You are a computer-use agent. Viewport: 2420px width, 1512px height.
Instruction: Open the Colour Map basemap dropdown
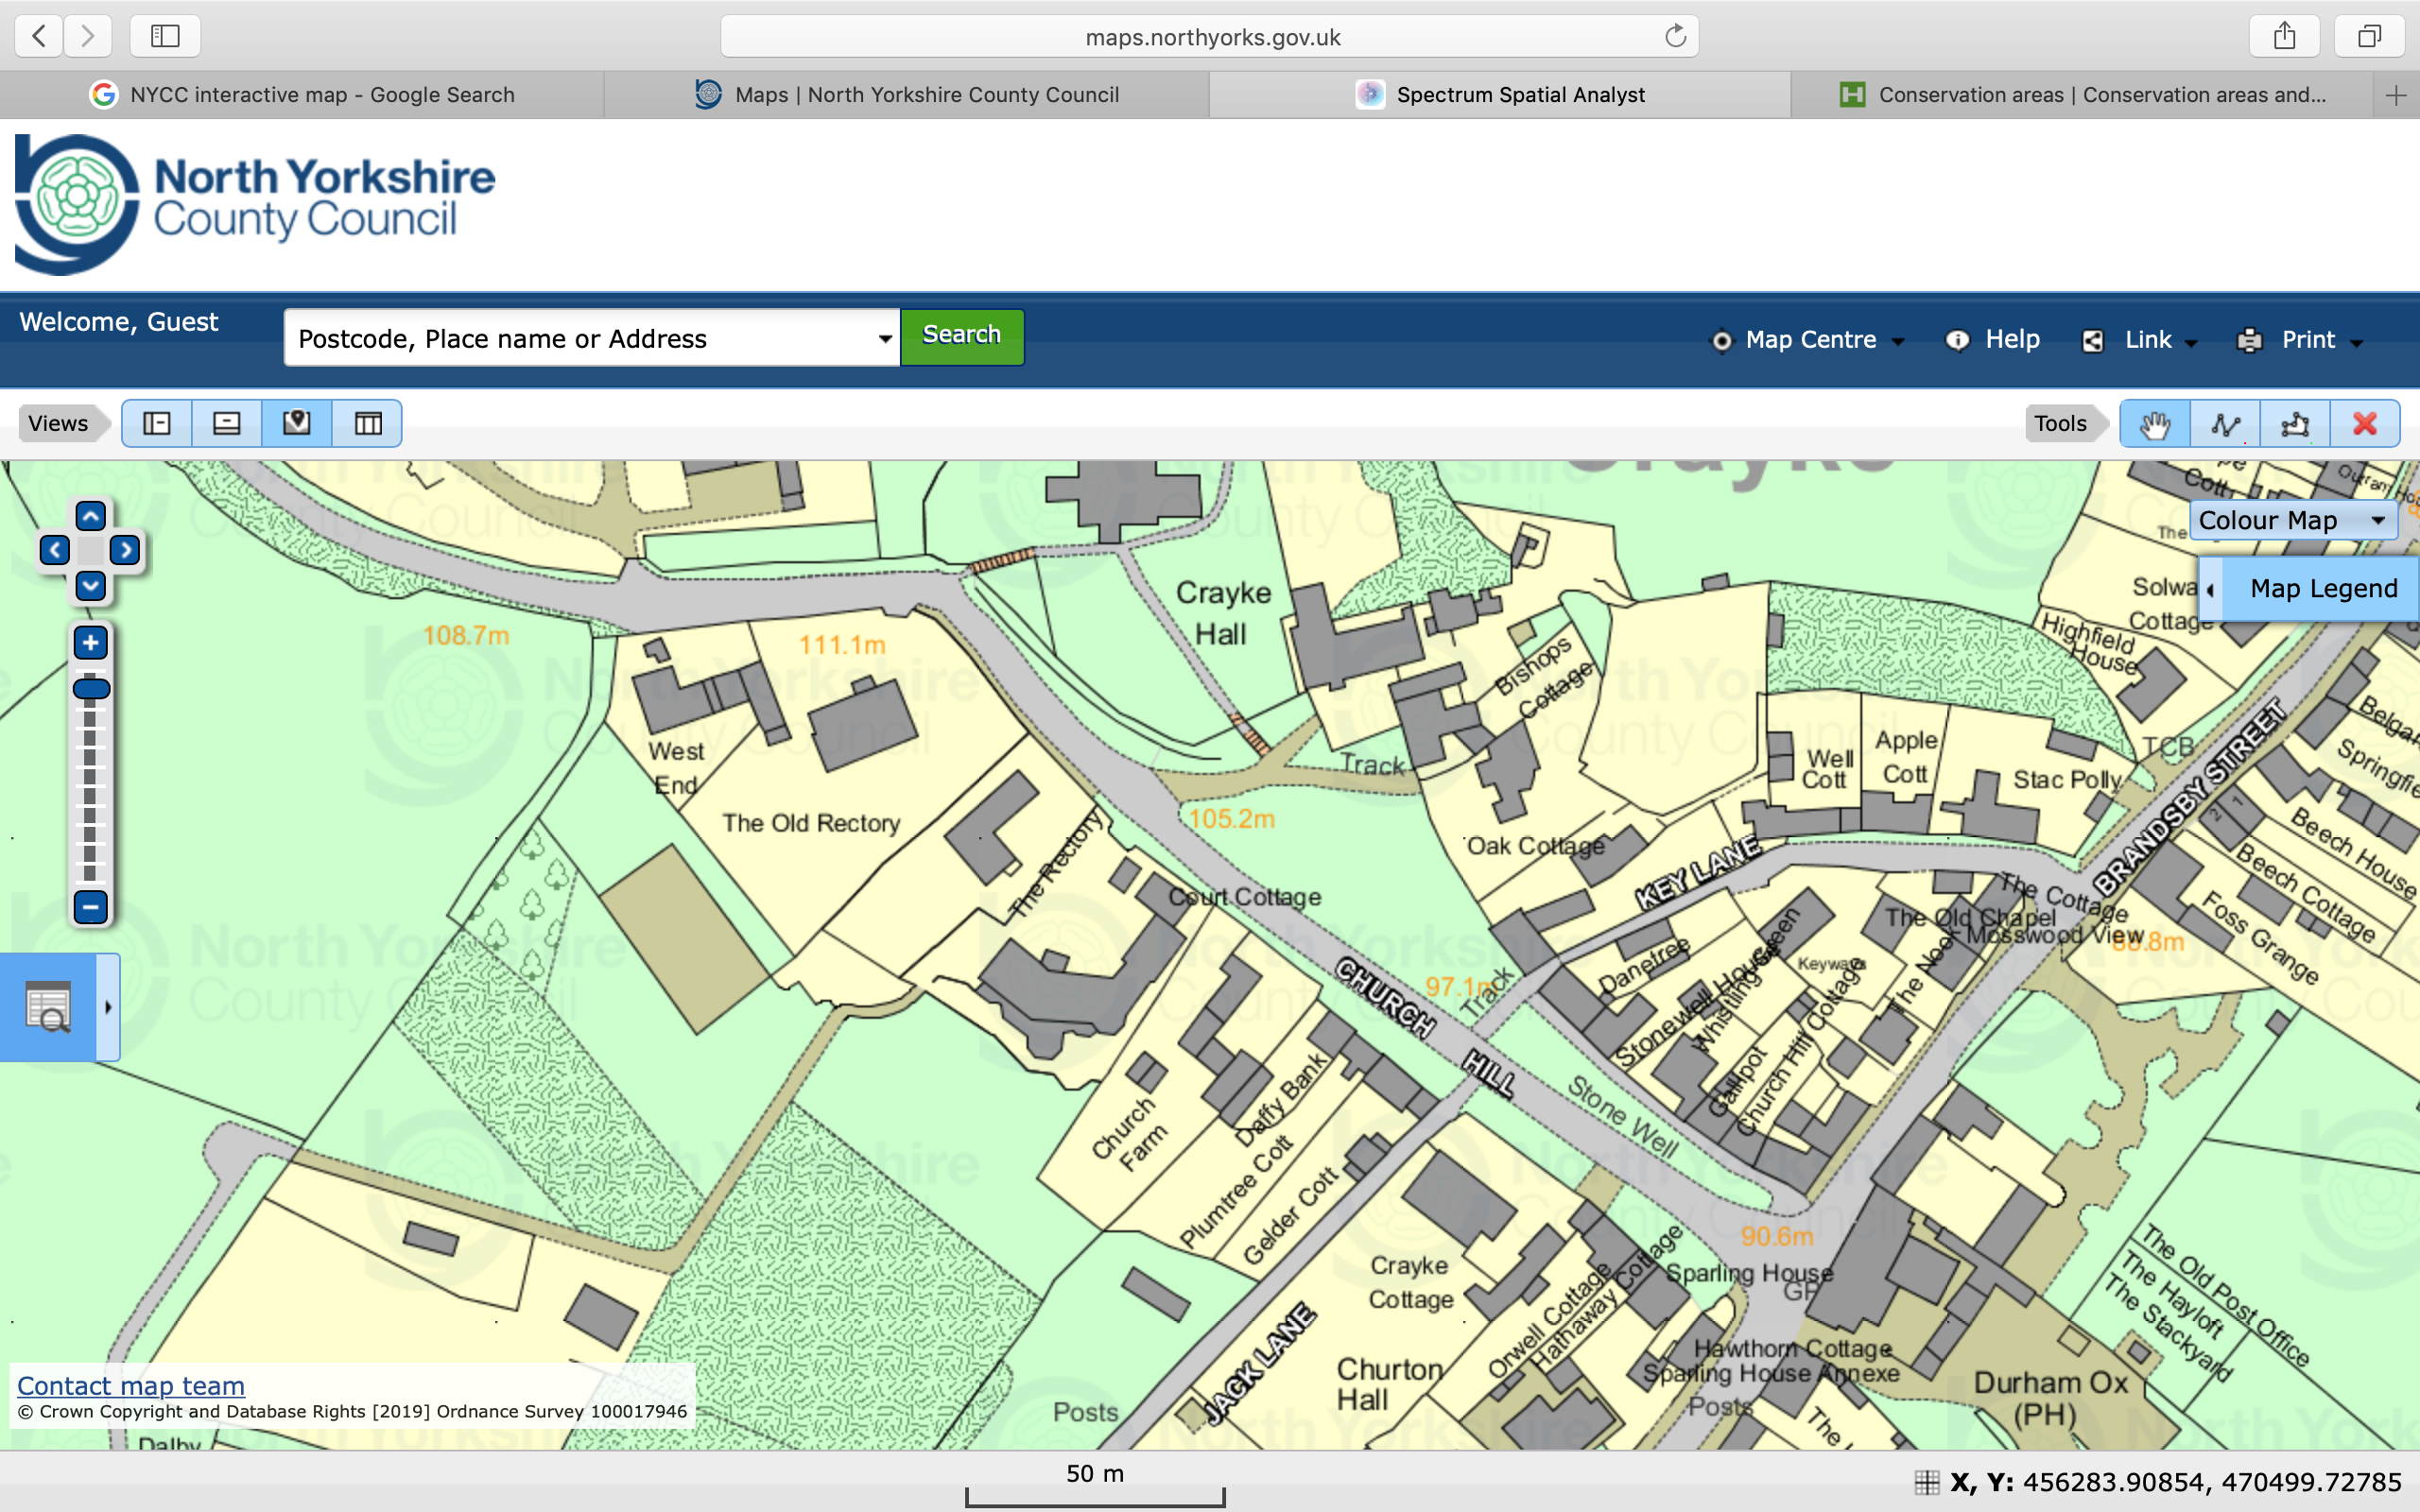[2291, 521]
